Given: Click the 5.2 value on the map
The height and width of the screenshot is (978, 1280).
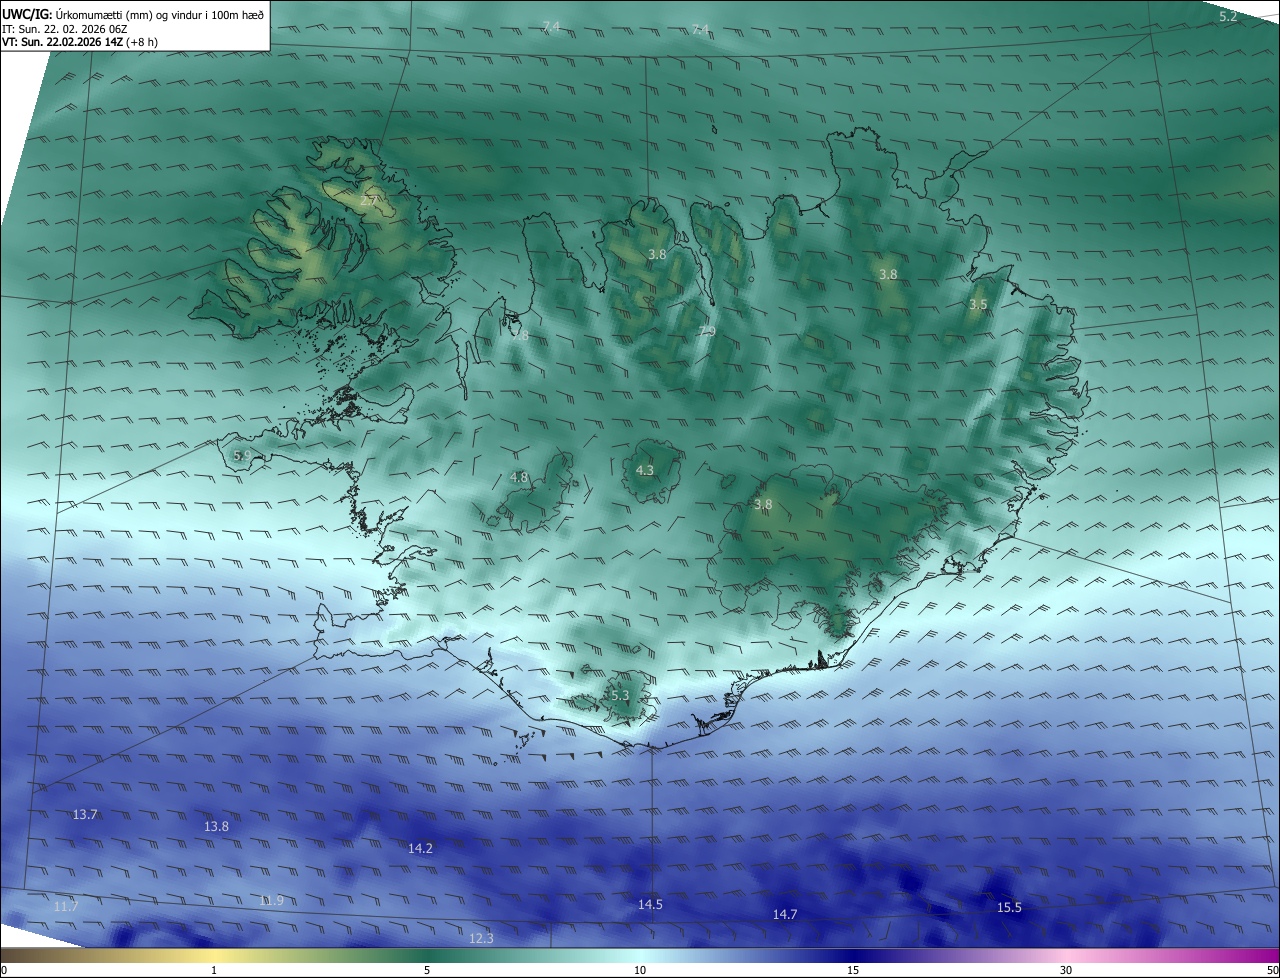Looking at the screenshot, I should coord(1228,16).
